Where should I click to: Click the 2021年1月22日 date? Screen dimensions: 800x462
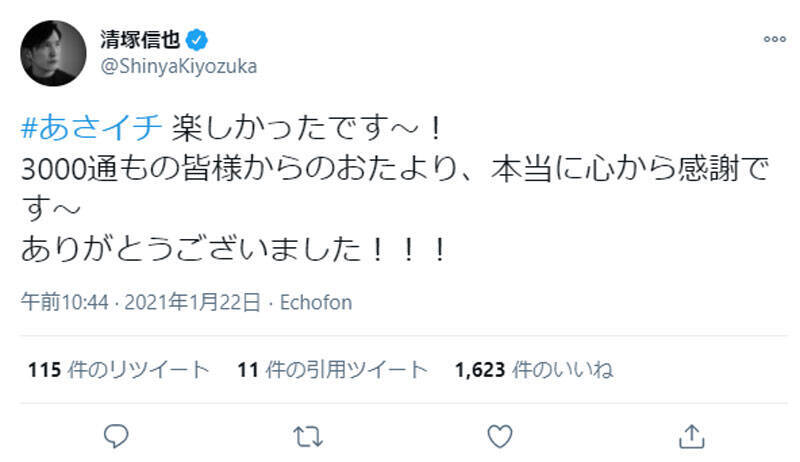tap(191, 302)
